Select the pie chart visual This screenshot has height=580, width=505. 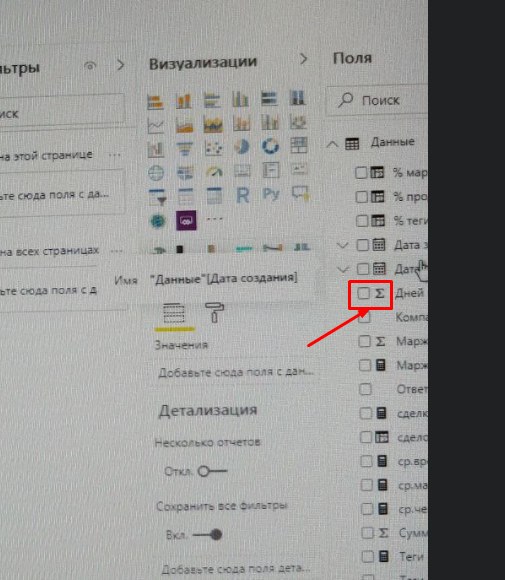tap(242, 147)
